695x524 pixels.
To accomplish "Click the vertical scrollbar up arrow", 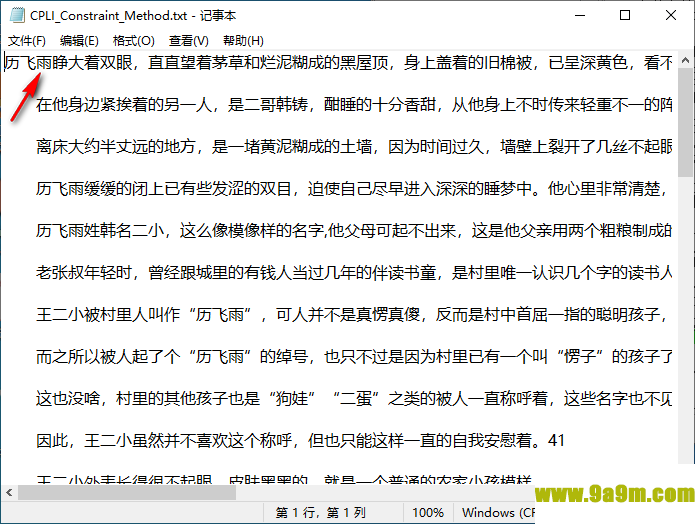I will [685, 60].
